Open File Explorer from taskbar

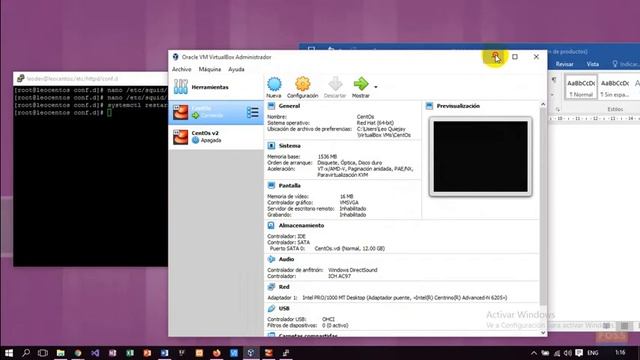60,353
